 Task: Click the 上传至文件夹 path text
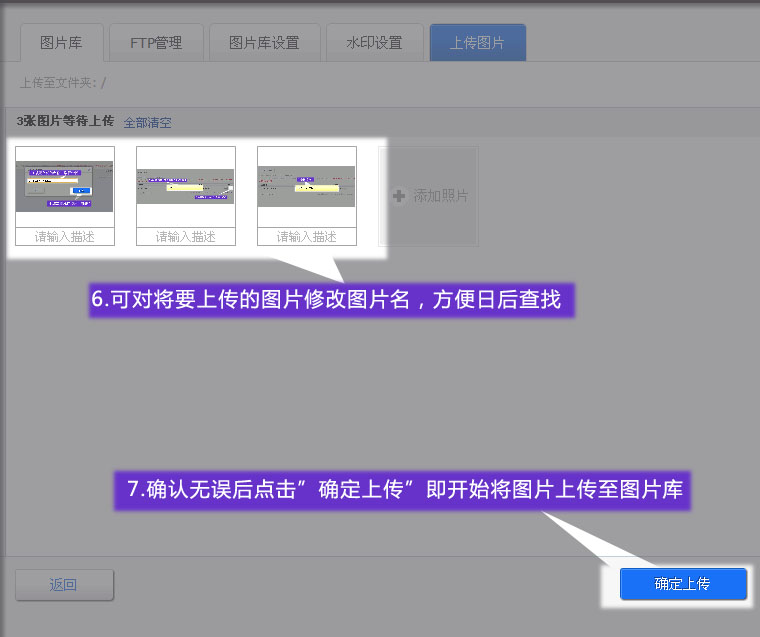62,83
